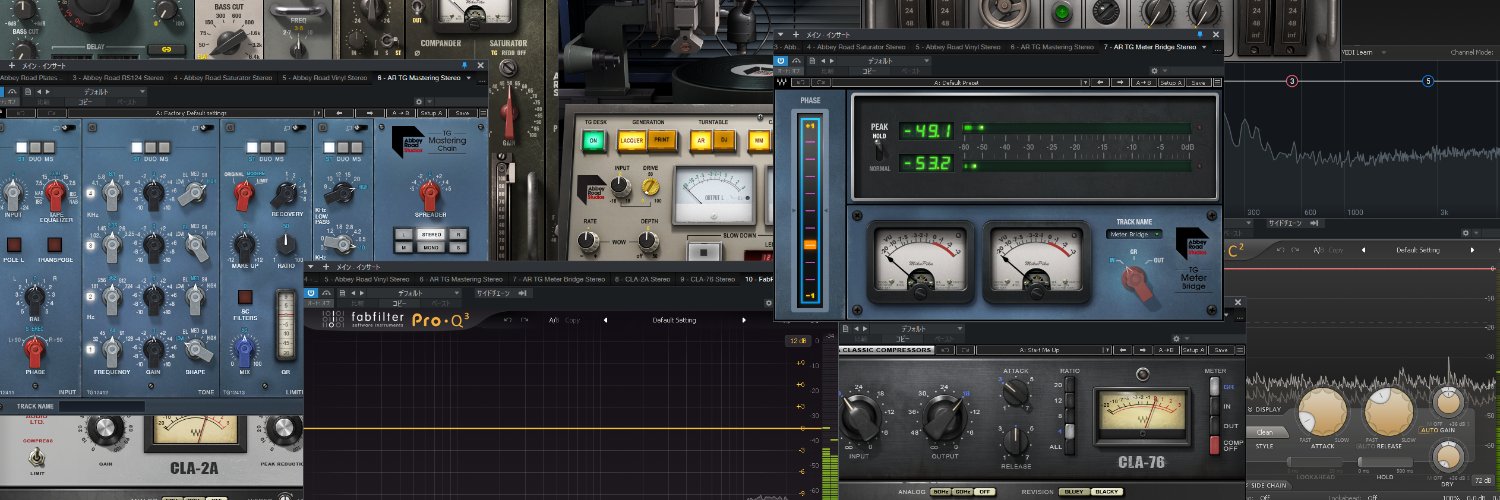Click undo button in CLA-76 toolbar
Viewport: 1500px width, 500px height.
coord(945,350)
